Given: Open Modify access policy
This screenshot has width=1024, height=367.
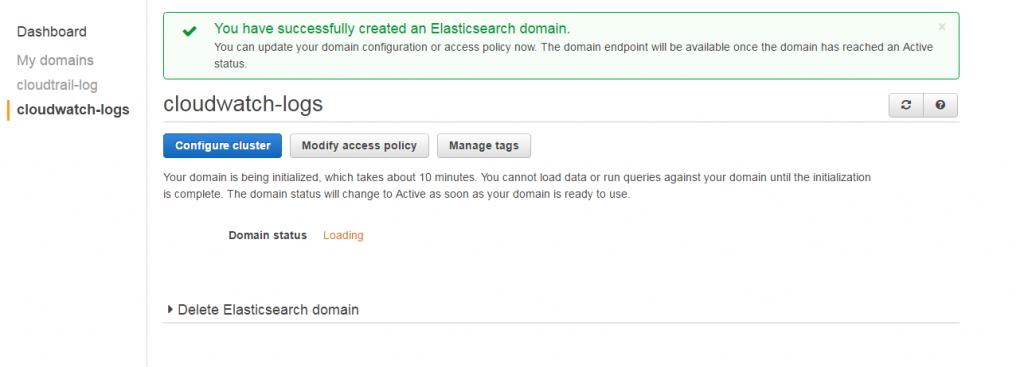Looking at the screenshot, I should coord(359,146).
